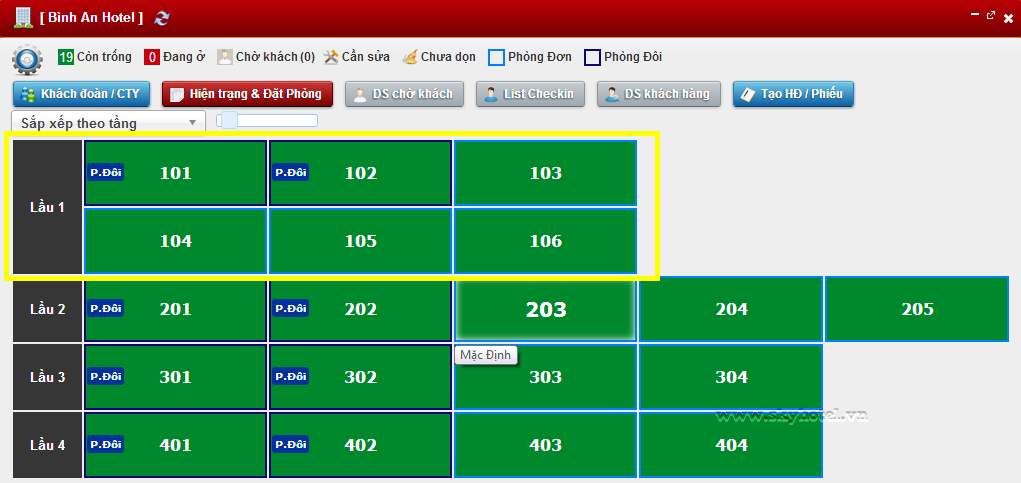Open the Sắp xếp theo tầng dropdown
This screenshot has width=1021, height=483.
[108, 123]
